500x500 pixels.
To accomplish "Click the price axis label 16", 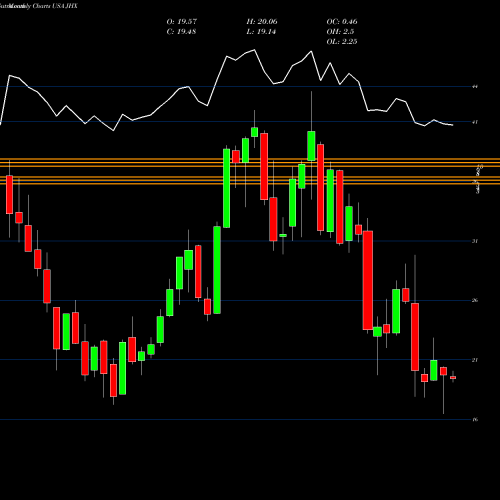I will (x=475, y=419).
